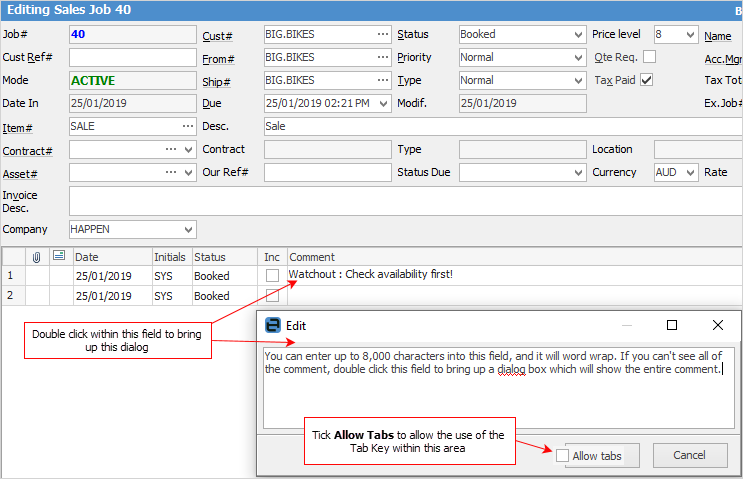The width and height of the screenshot is (743, 479).
Task: Click the Asset# ellipsis lookup button
Action: [x=170, y=173]
